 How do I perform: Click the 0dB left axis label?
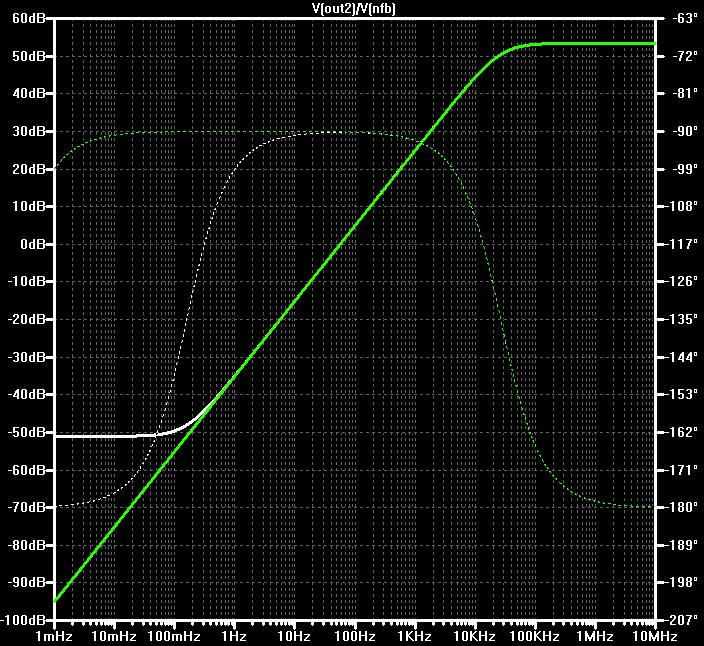(x=32, y=244)
